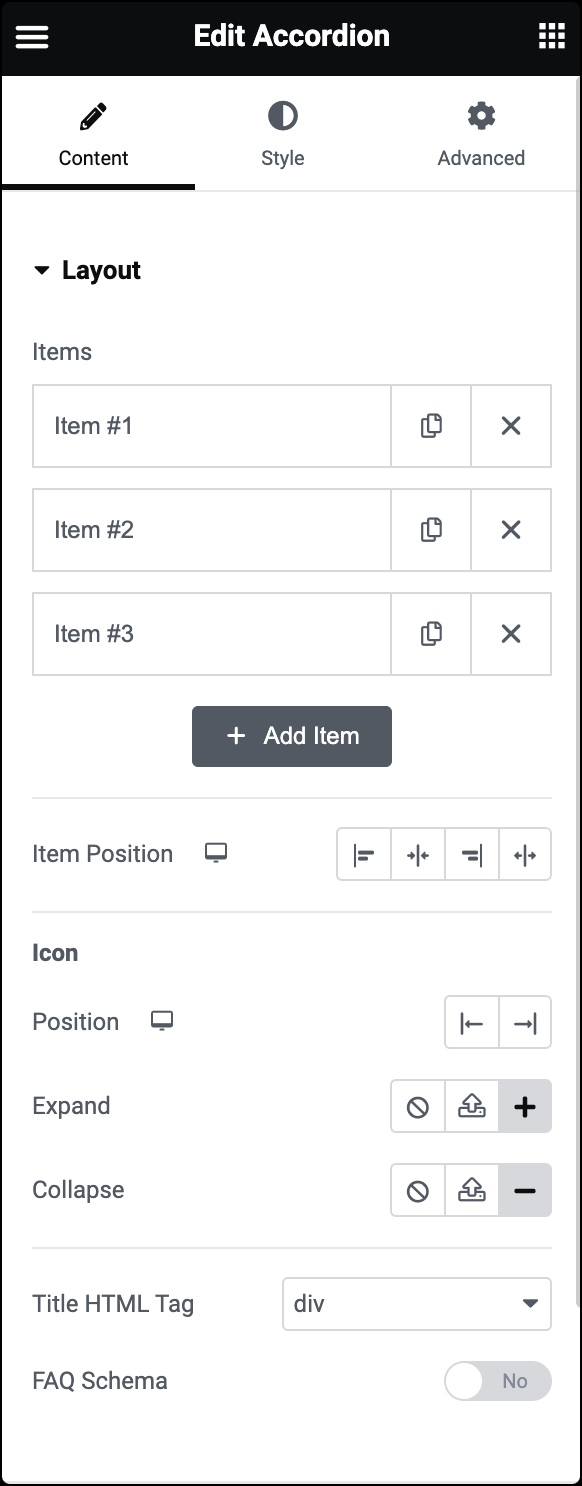Screen dimensions: 582x1486
Task: Select no icon for Expand
Action: click(418, 1107)
